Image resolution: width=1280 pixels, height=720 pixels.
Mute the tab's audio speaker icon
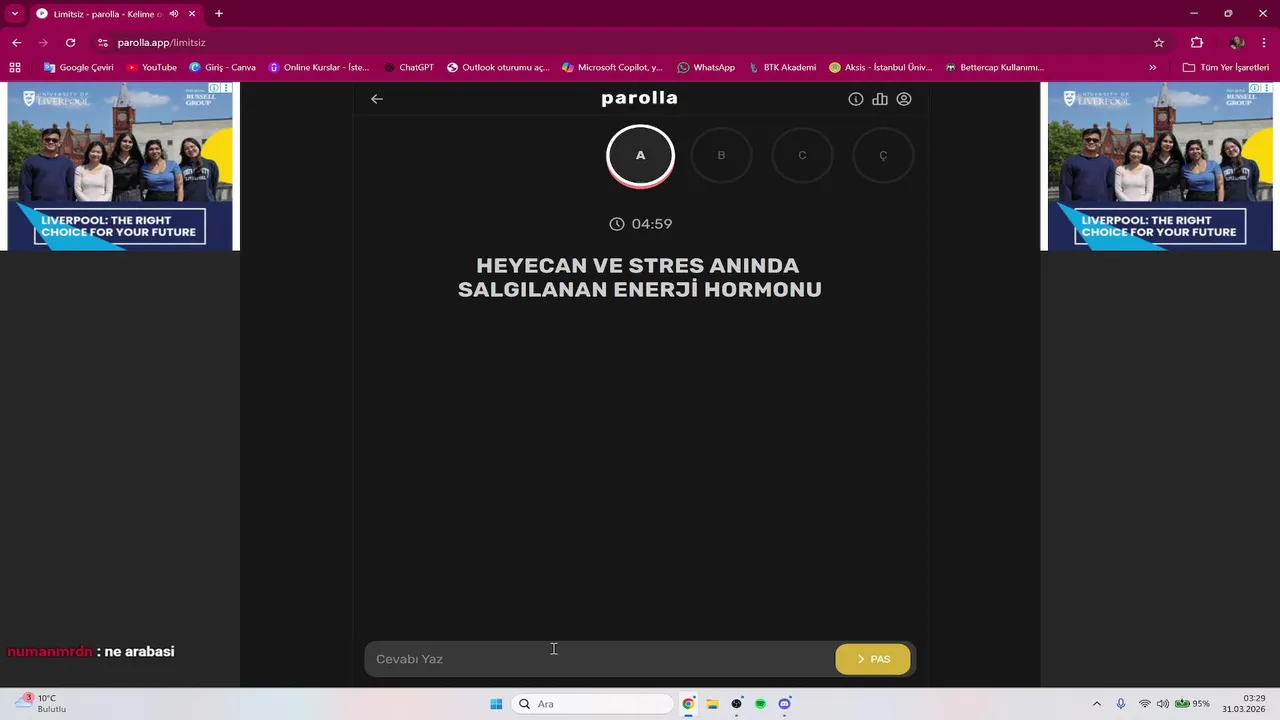tap(174, 14)
